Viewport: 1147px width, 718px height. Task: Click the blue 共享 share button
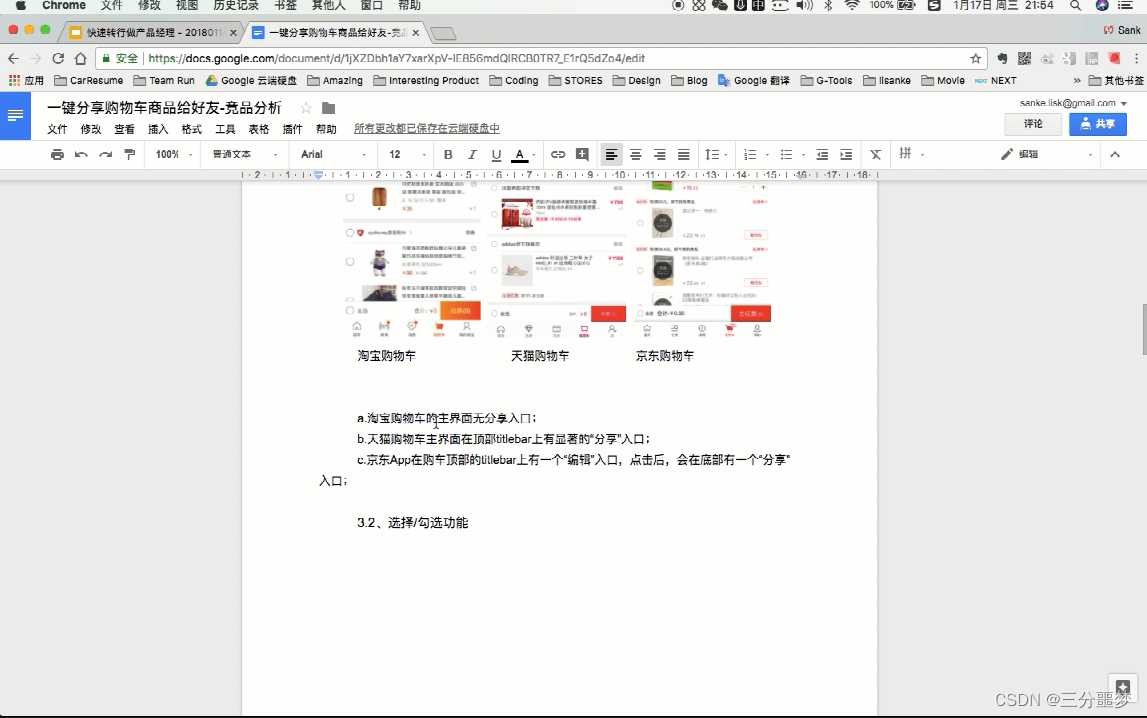click(1097, 124)
